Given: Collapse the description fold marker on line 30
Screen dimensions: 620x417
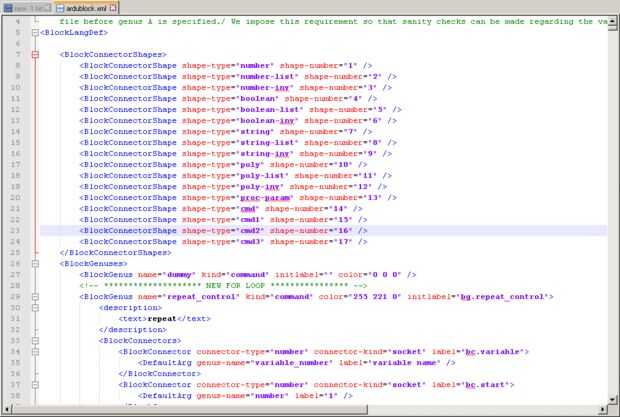Looking at the screenshot, I should click(x=35, y=308).
